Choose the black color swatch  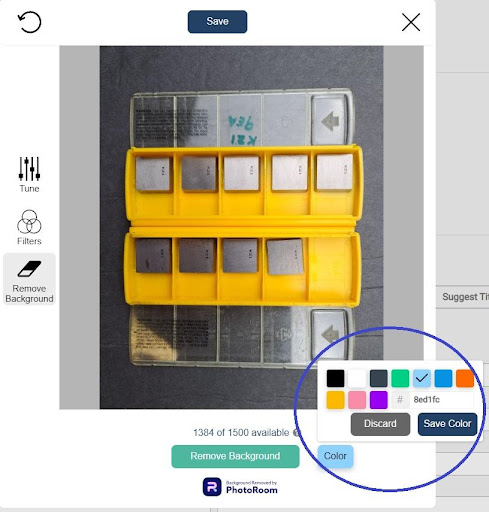tap(335, 378)
